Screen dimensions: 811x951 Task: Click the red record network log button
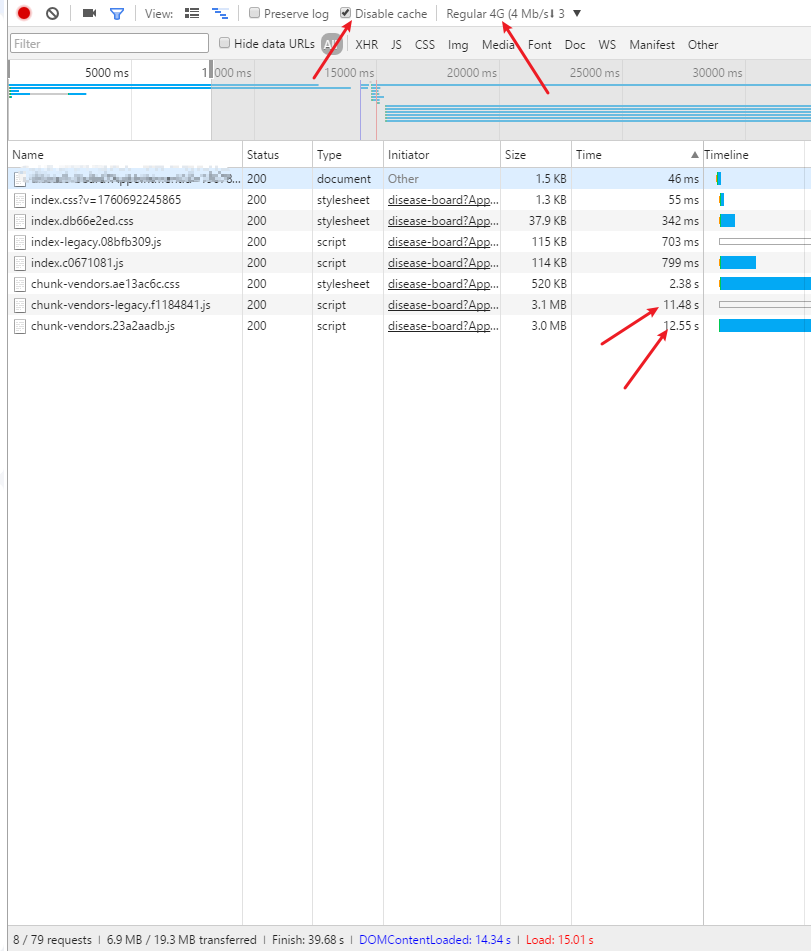point(24,14)
